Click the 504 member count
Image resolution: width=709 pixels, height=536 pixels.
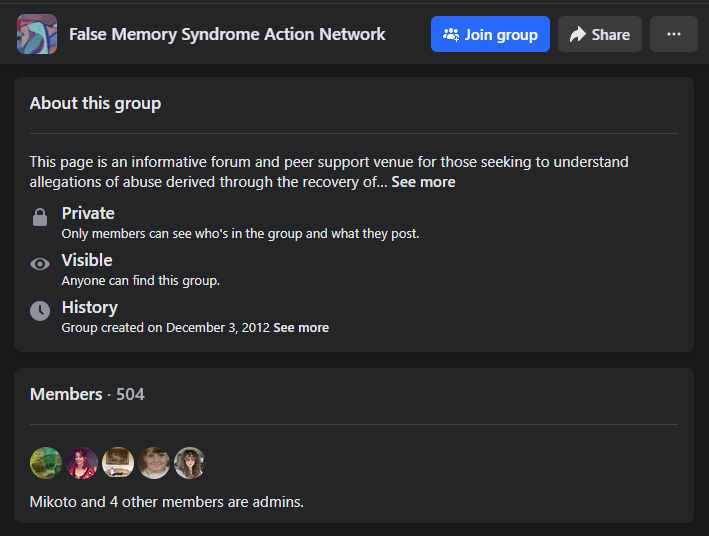(x=130, y=394)
